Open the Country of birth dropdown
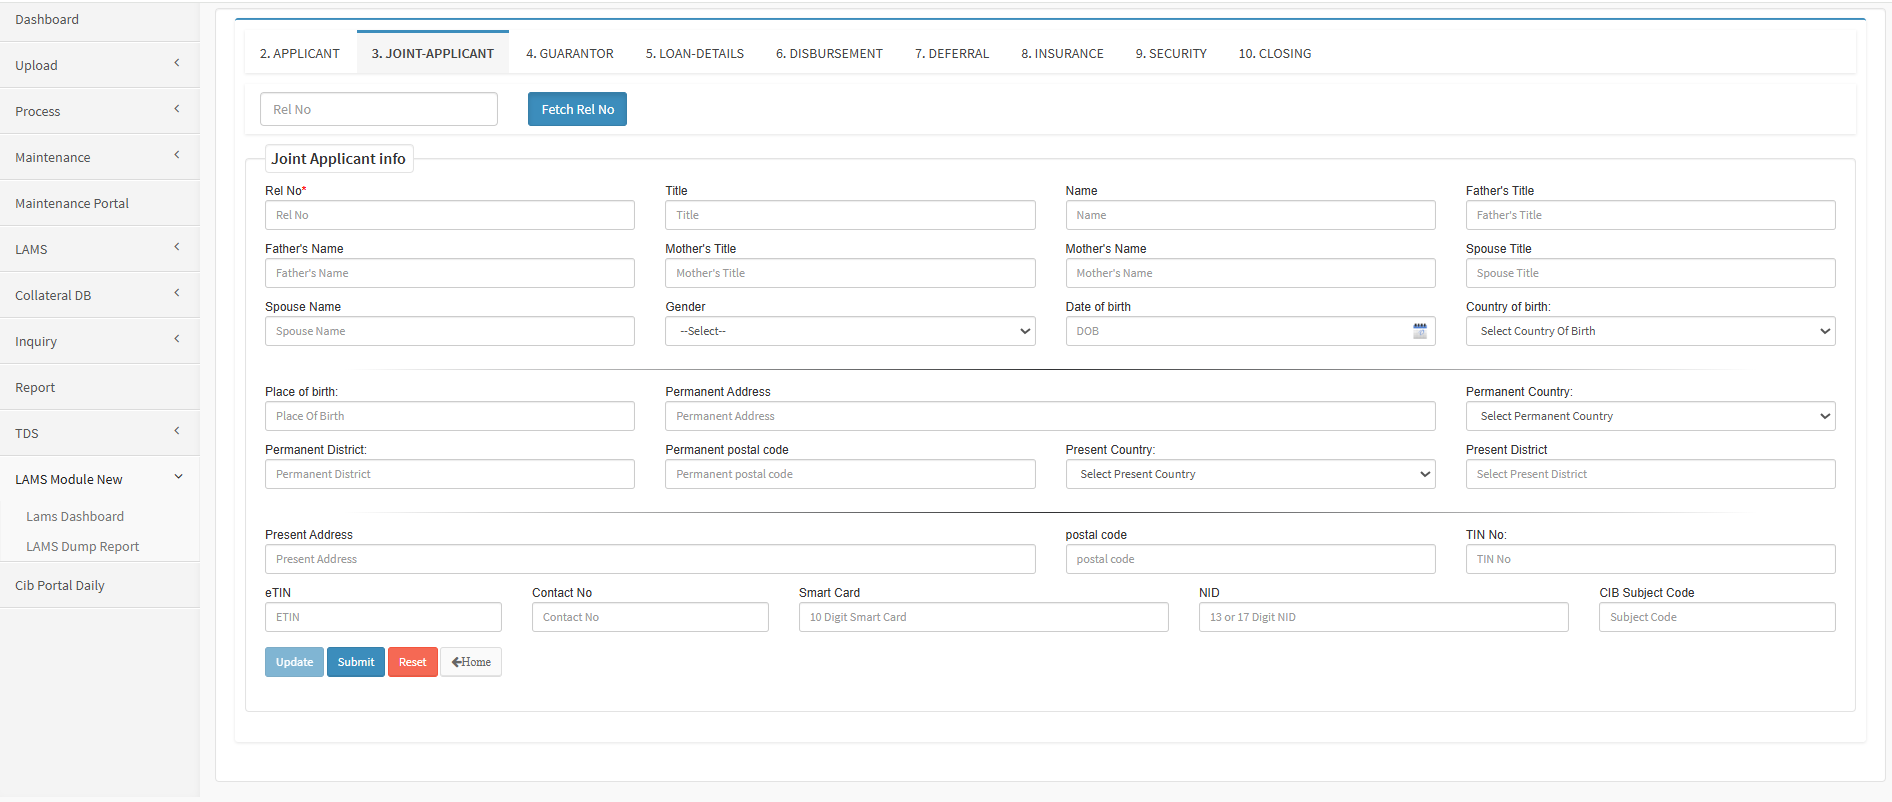This screenshot has width=1892, height=802. pos(1649,331)
